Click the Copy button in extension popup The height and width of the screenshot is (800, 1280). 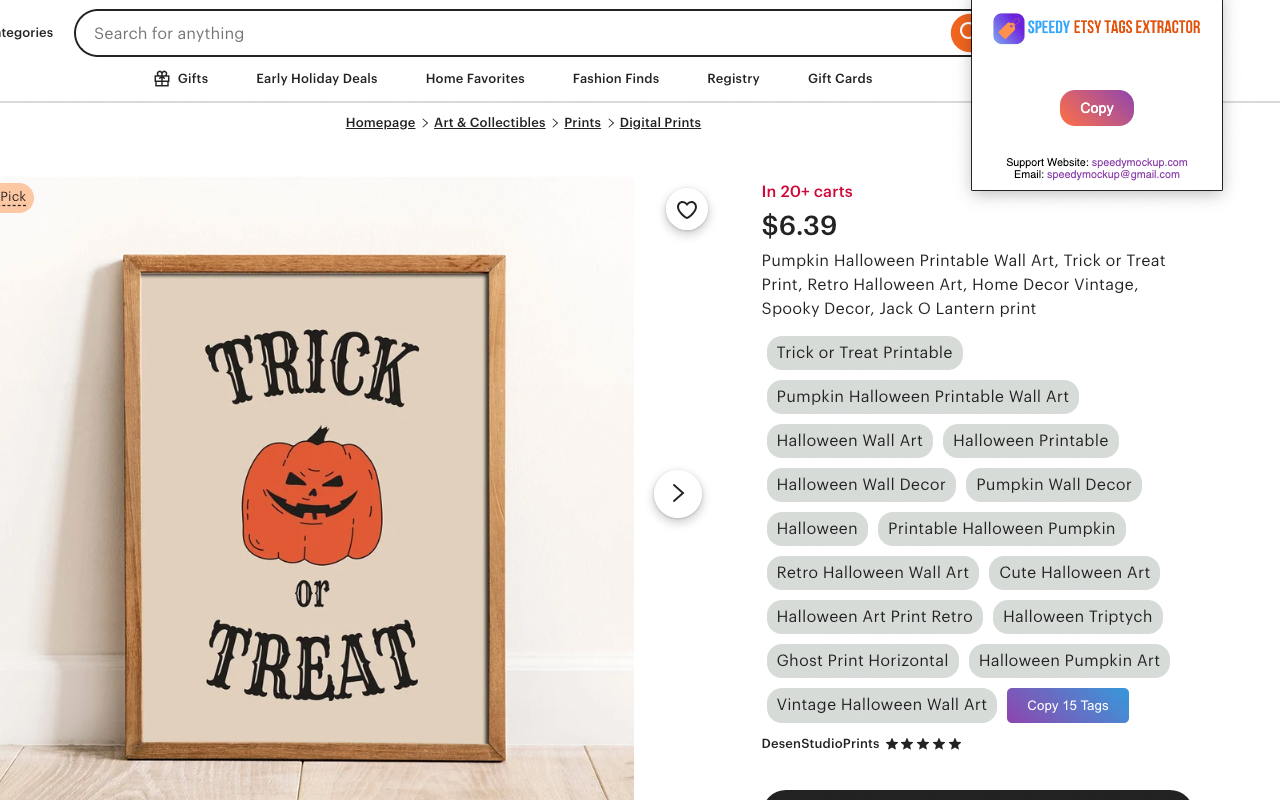(1097, 108)
